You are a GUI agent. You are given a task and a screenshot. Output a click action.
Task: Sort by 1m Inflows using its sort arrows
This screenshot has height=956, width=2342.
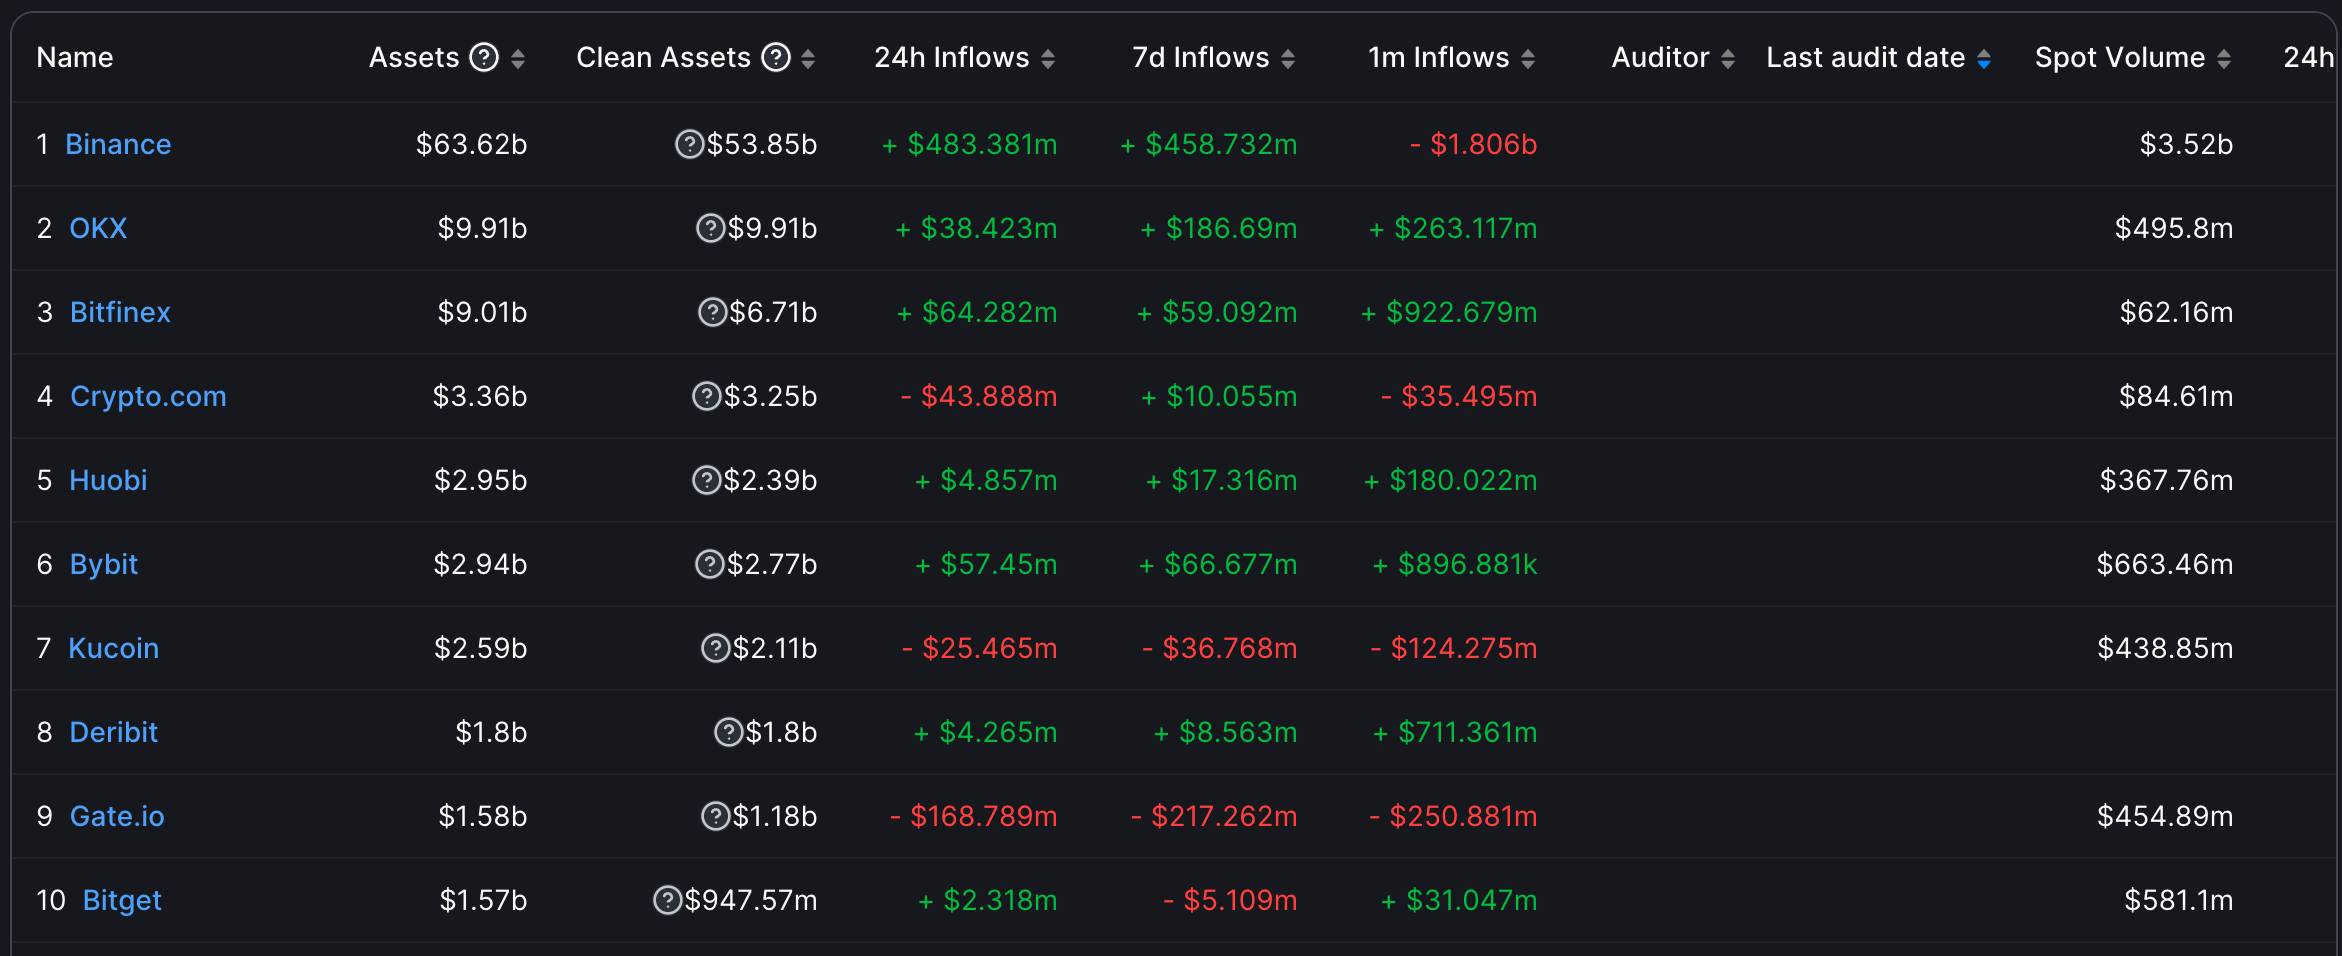pyautogui.click(x=1528, y=59)
